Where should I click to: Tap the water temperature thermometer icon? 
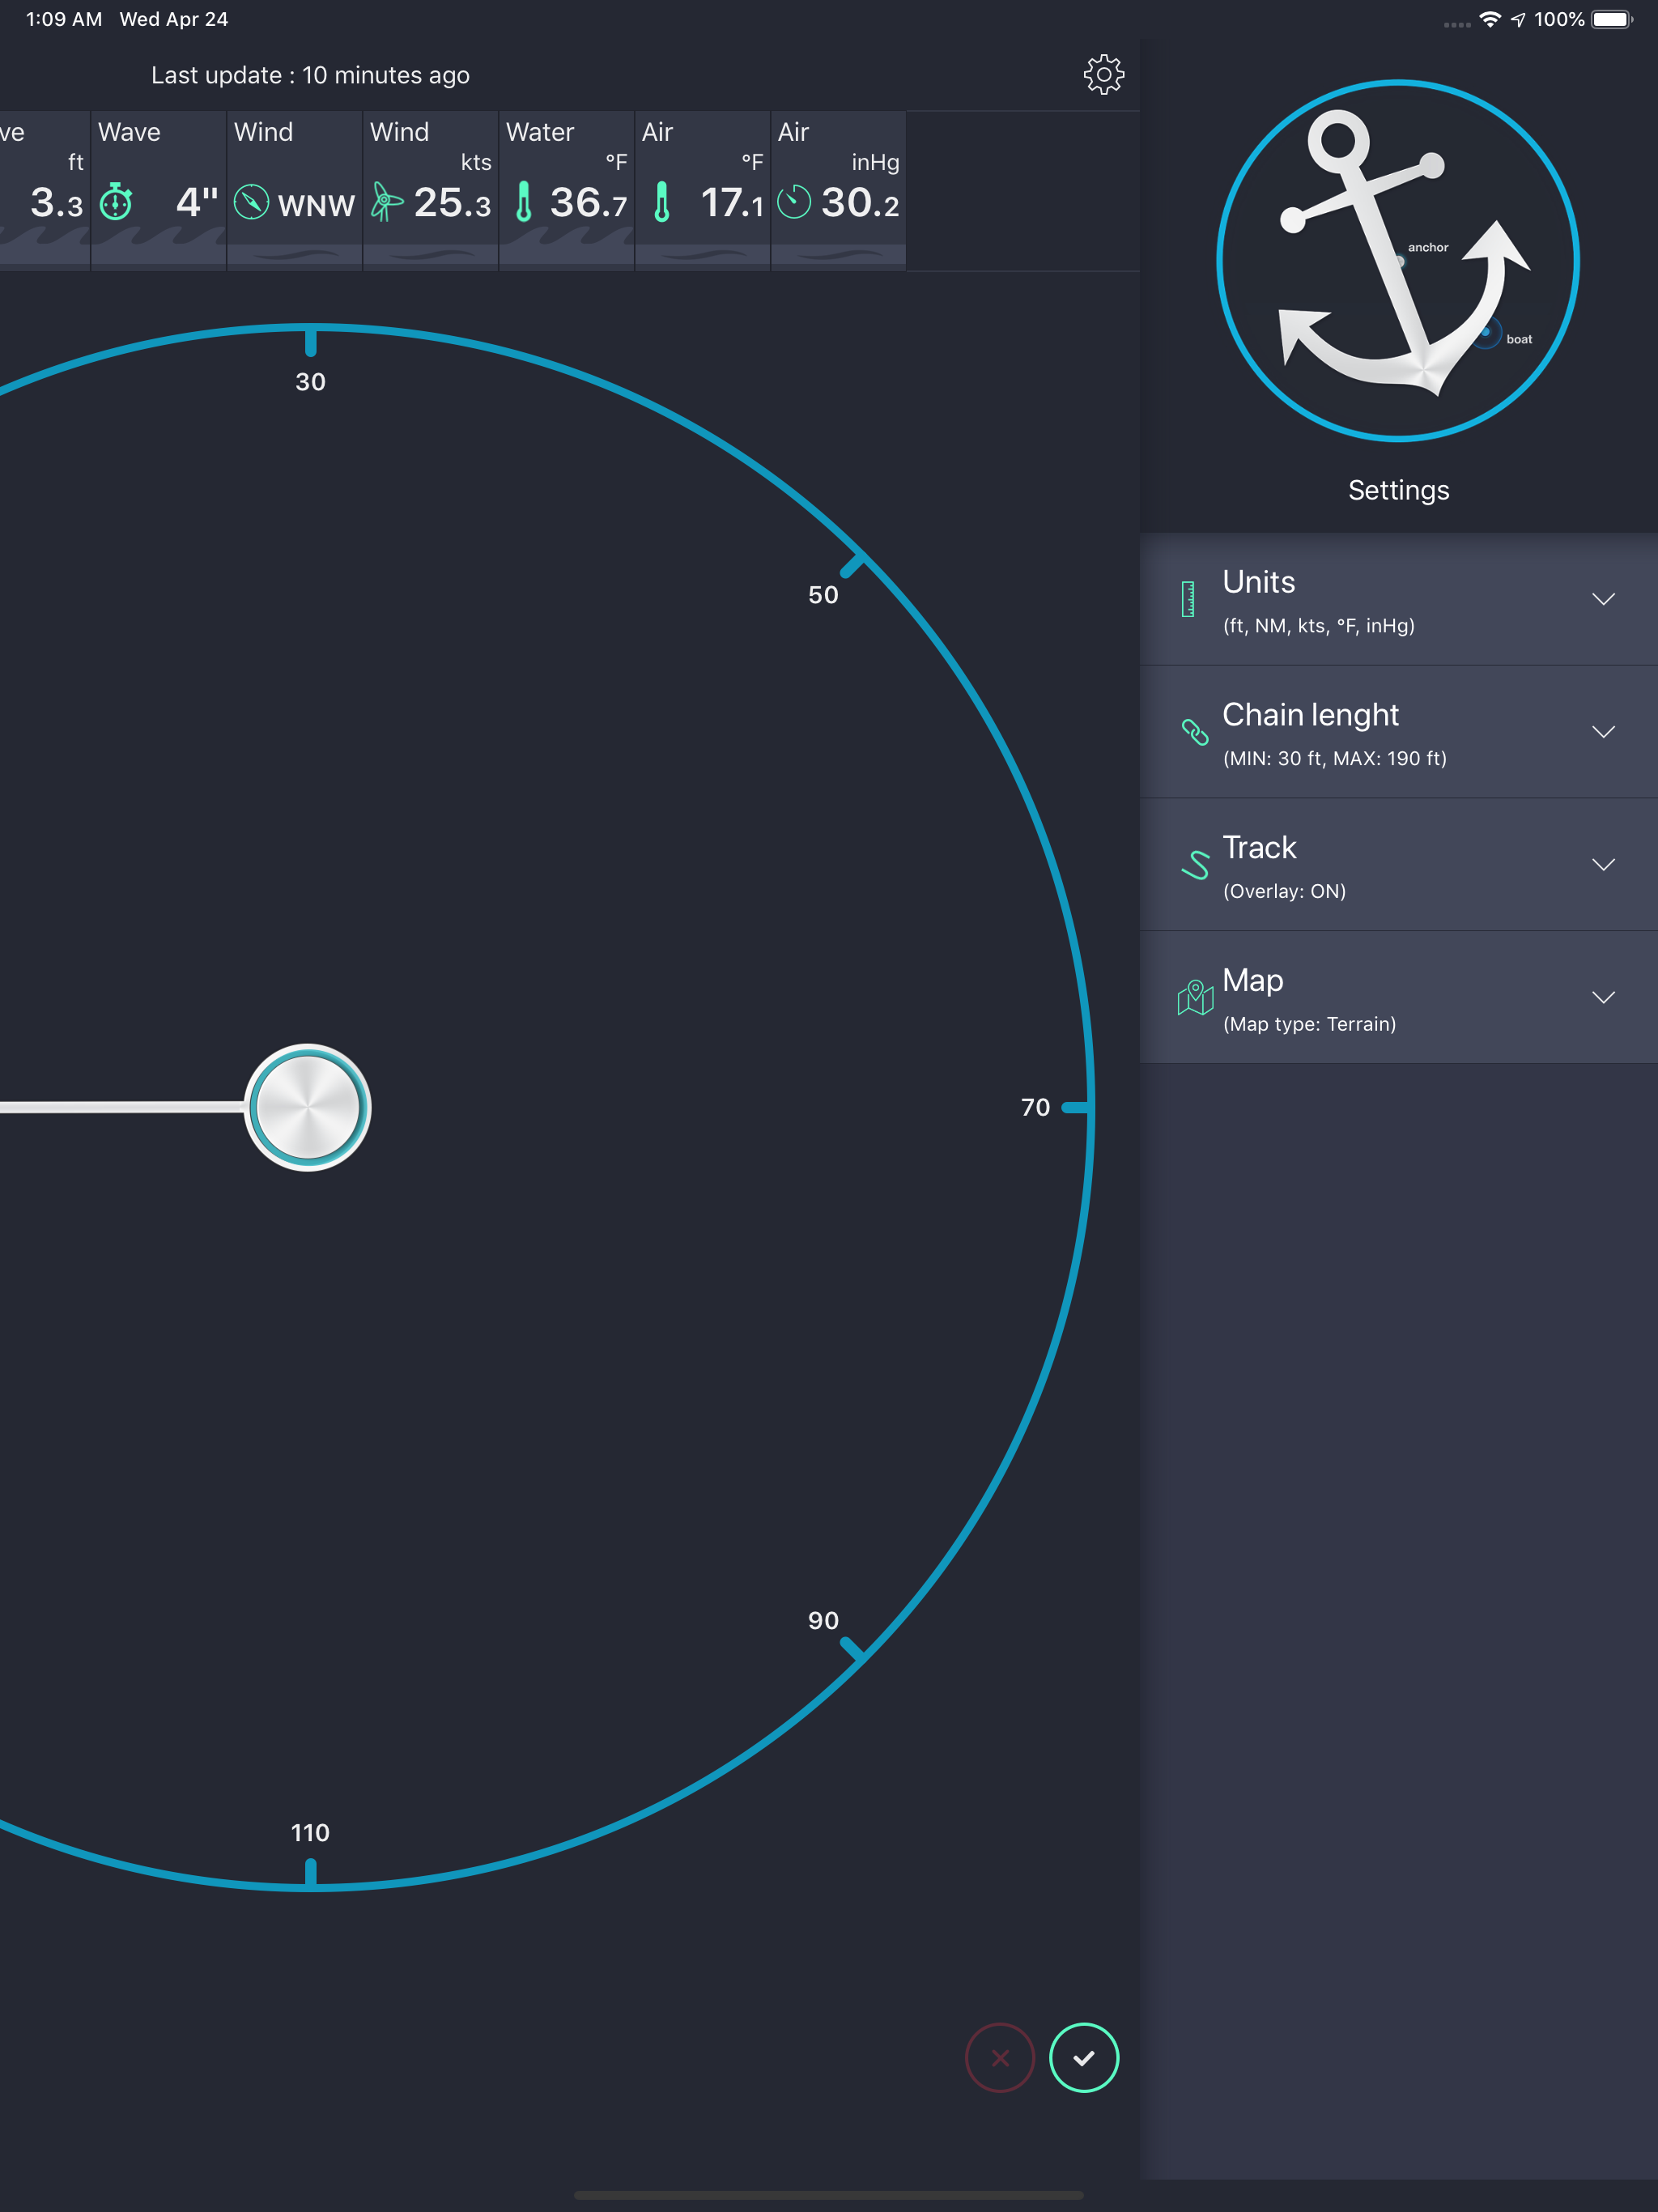(523, 202)
